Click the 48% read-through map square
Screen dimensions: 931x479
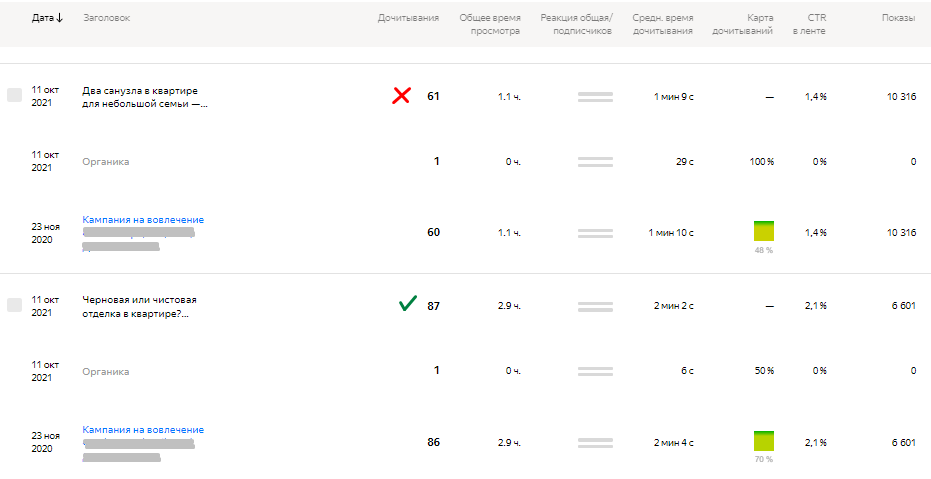click(763, 231)
